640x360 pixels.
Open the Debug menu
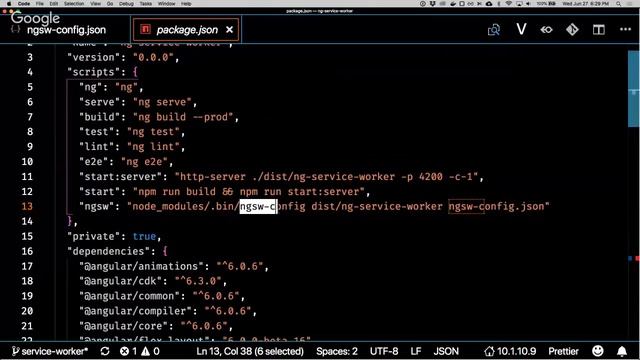126,4
